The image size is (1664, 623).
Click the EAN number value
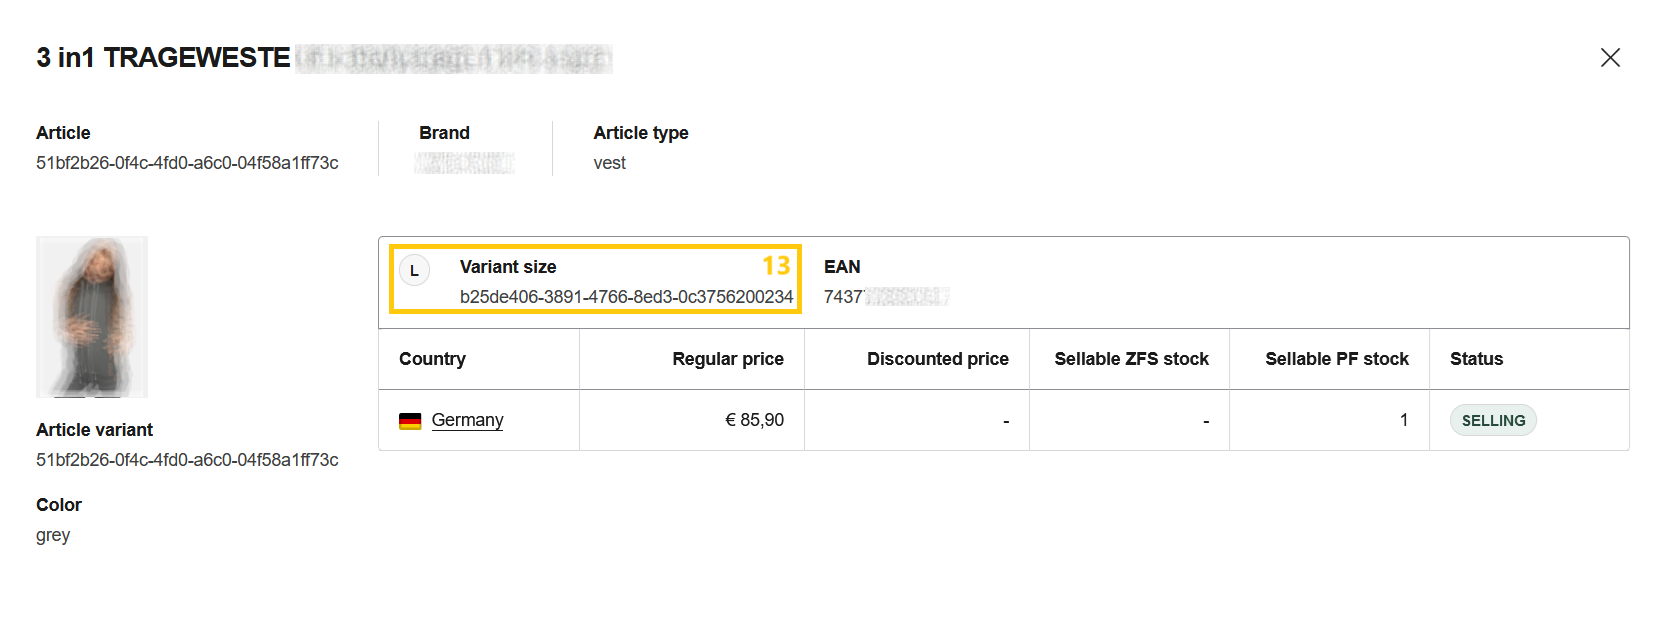(885, 297)
